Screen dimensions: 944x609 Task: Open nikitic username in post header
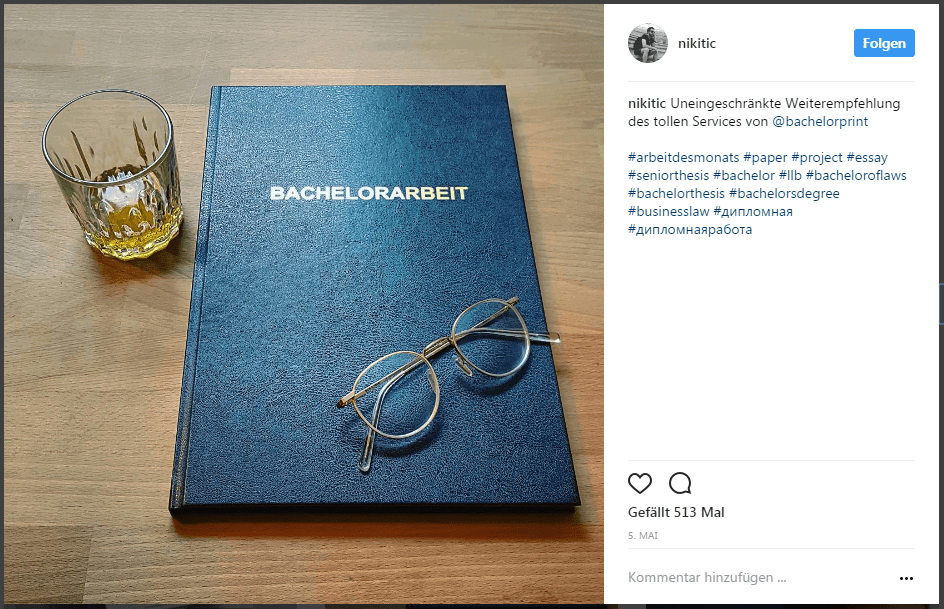coord(697,43)
